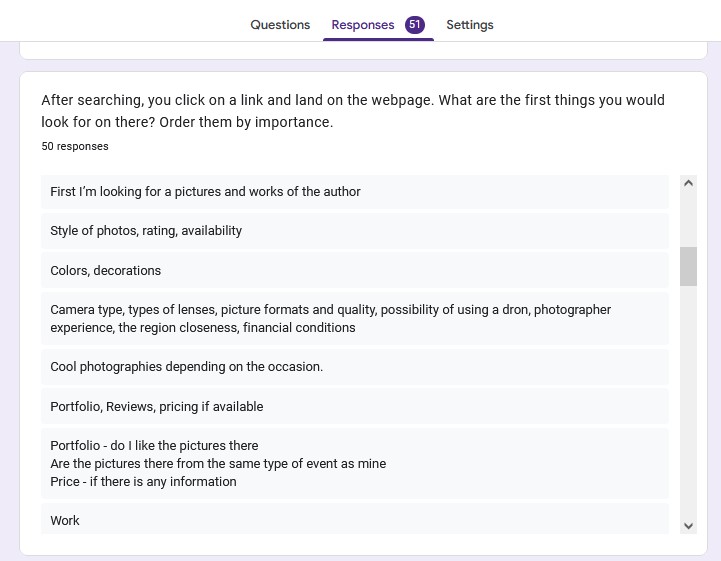
Task: Switch to the Questions tab
Action: (280, 25)
